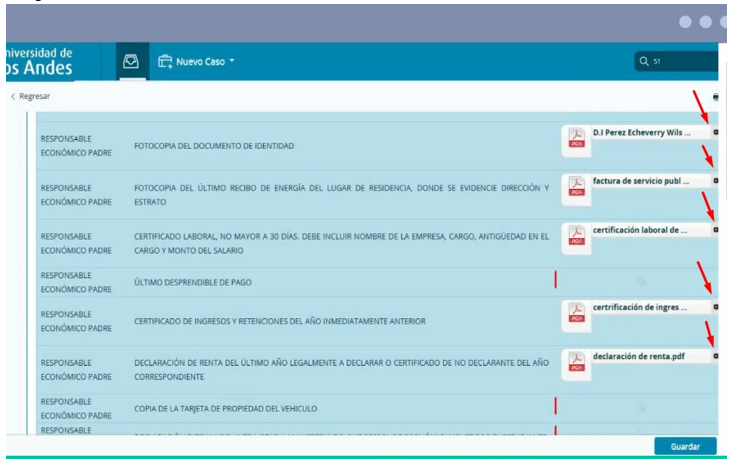Remove the certificación laboral attachment
This screenshot has width=739, height=471.
pos(715,230)
